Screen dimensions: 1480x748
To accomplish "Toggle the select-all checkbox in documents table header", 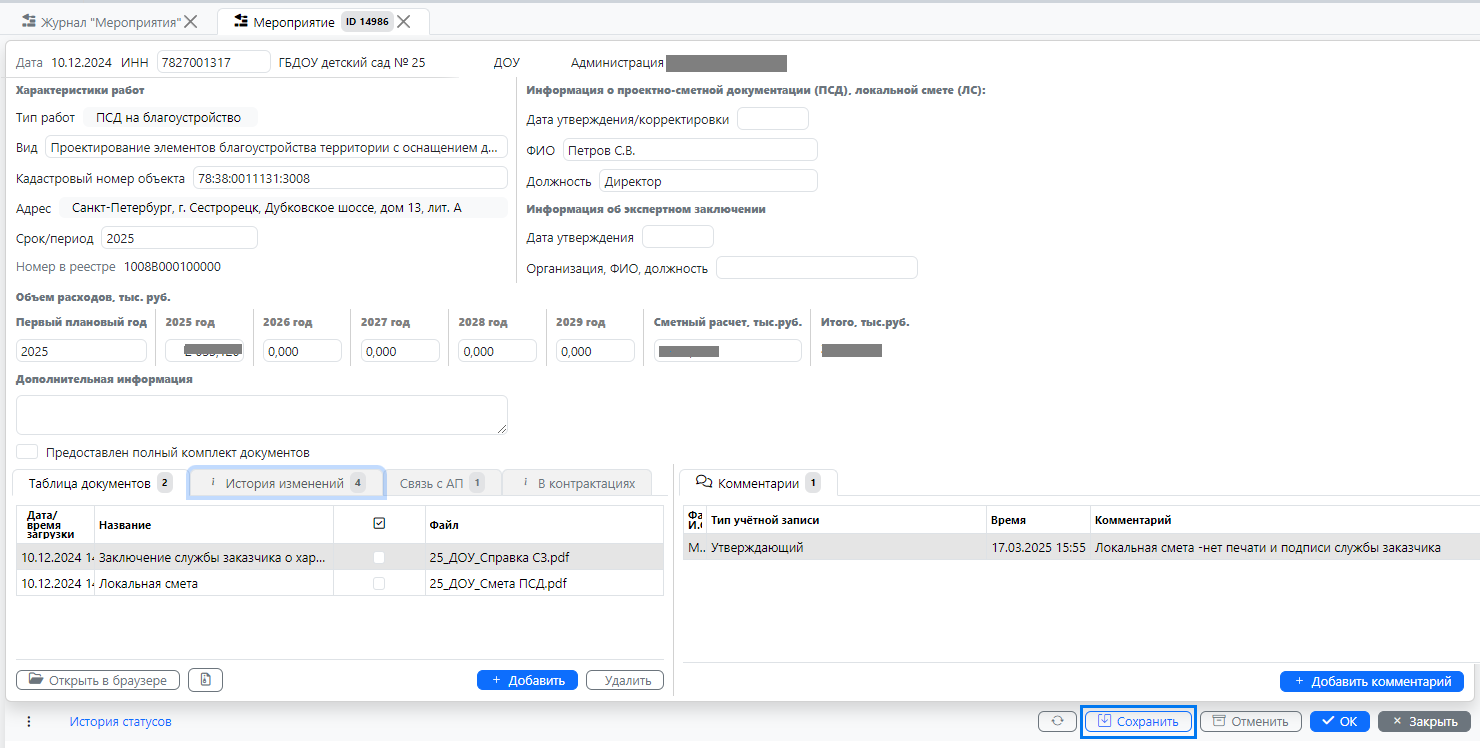I will pyautogui.click(x=379, y=524).
